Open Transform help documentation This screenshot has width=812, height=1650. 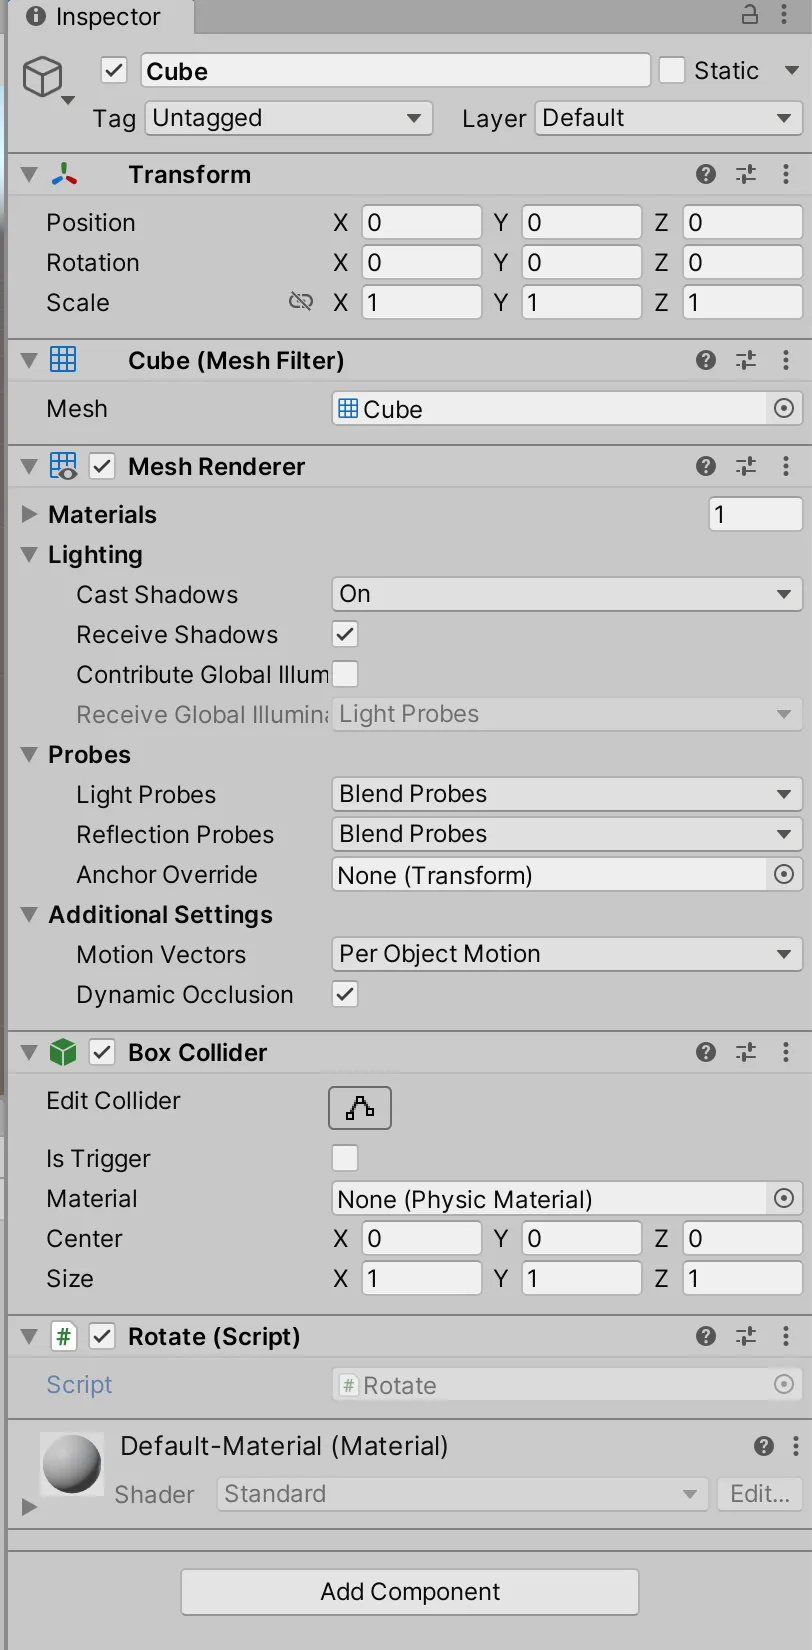pos(705,174)
